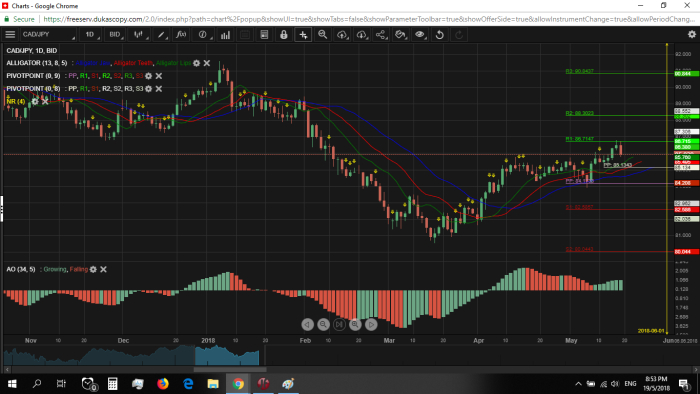Screen dimensions: 700x394
Task: Select the line drawing tool
Action: 161,34
